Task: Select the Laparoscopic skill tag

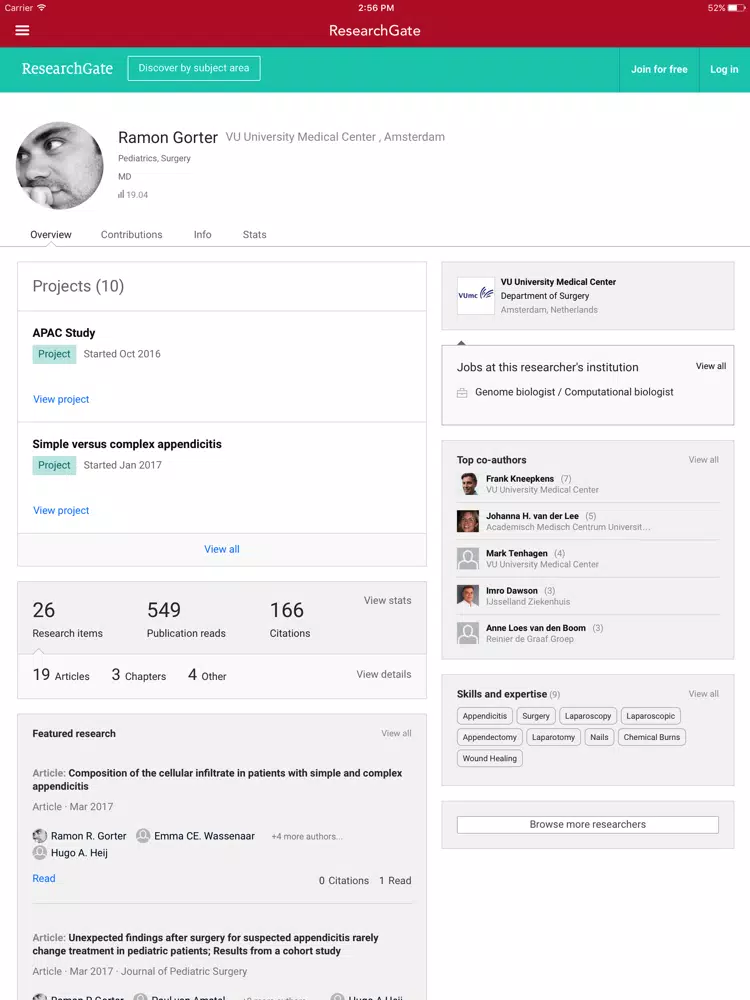Action: point(651,716)
